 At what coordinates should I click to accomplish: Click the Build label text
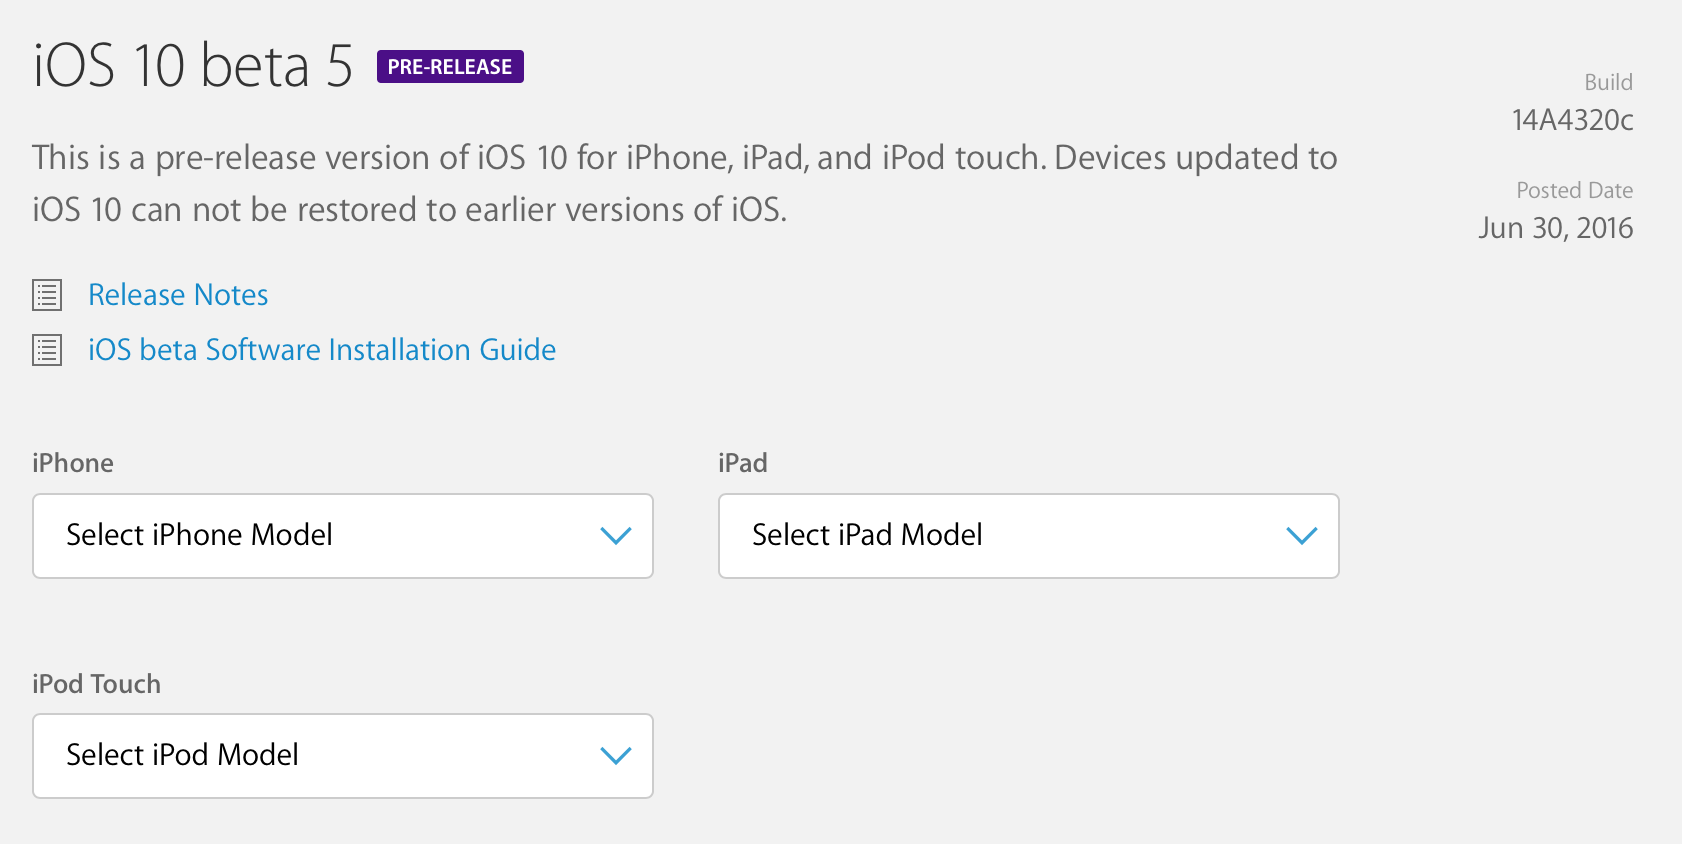1608,82
